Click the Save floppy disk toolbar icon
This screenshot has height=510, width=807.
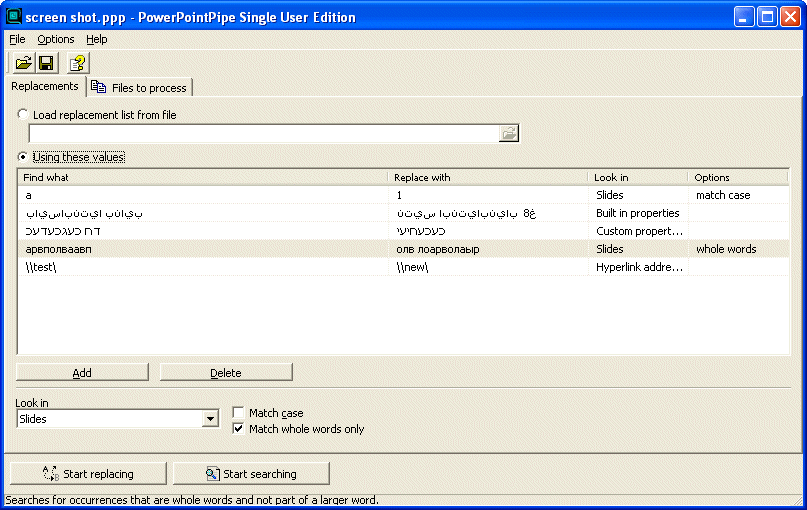click(46, 63)
